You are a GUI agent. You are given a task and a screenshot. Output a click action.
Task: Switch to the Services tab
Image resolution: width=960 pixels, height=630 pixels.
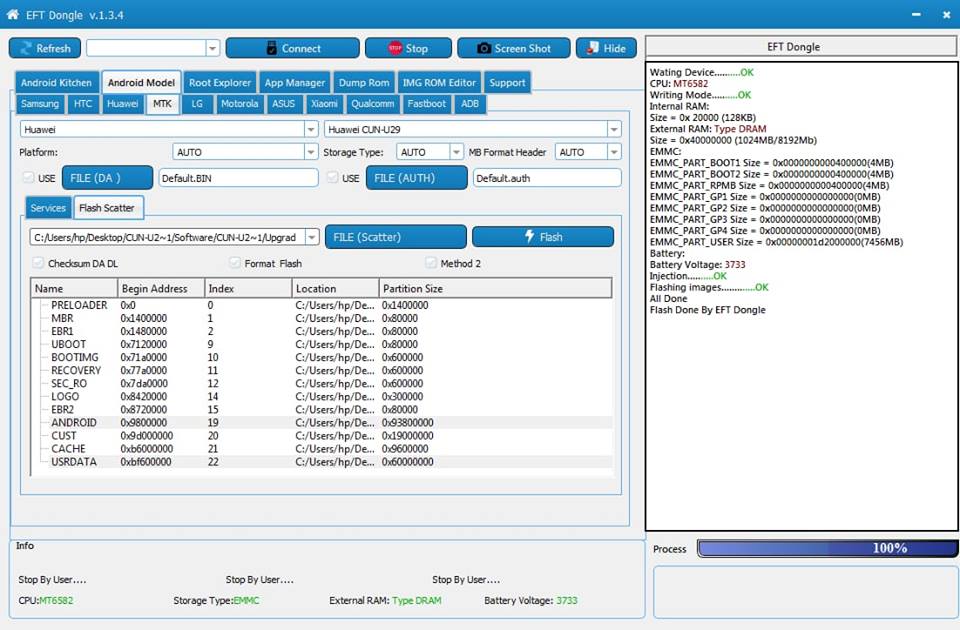tap(48, 208)
